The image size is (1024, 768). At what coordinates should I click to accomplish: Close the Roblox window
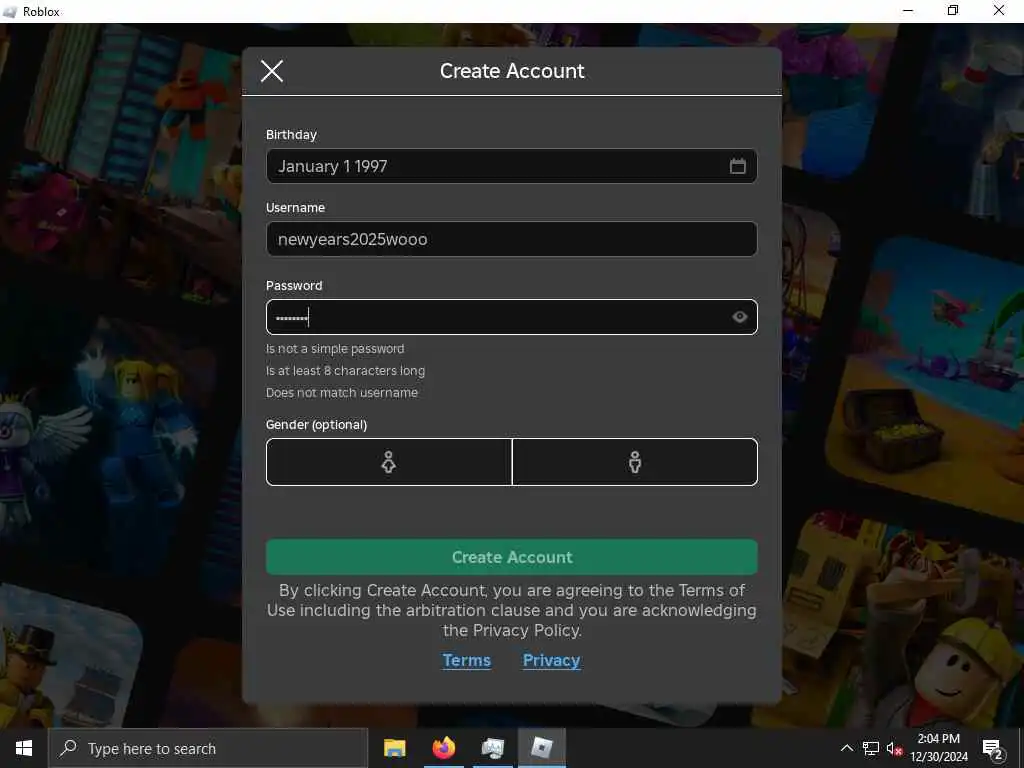click(x=999, y=10)
